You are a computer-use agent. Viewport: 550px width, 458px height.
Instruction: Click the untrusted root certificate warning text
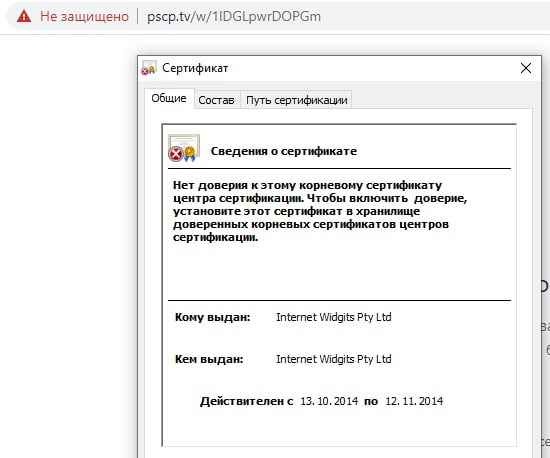point(320,211)
